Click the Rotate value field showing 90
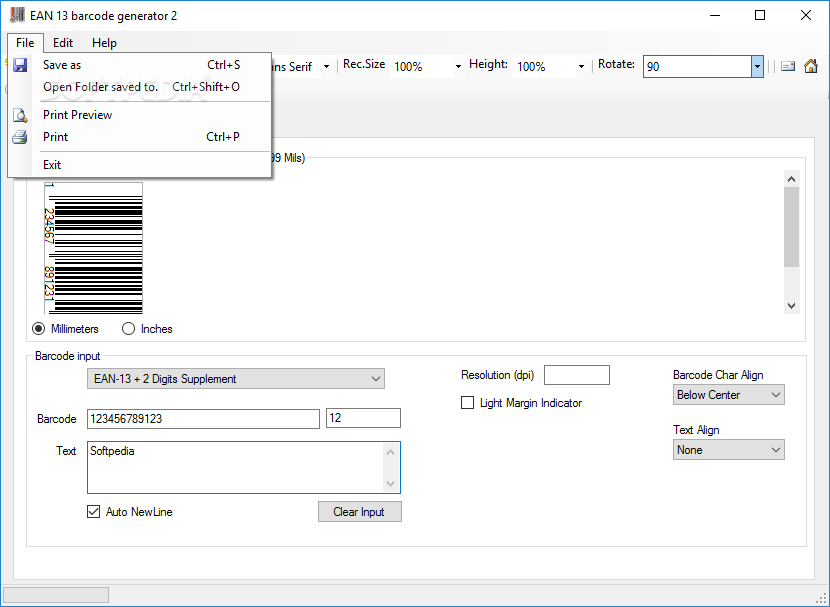The width and height of the screenshot is (830, 607). point(697,67)
